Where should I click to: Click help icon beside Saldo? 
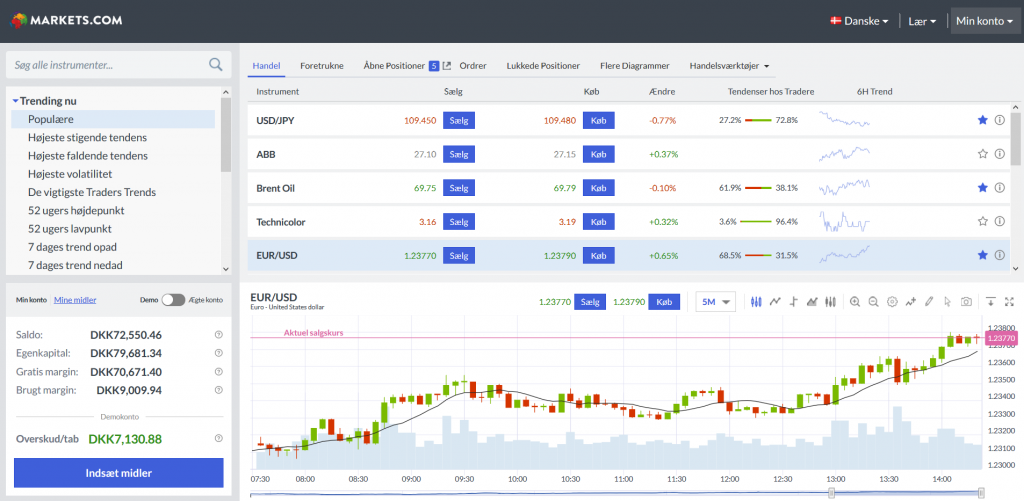click(x=219, y=335)
